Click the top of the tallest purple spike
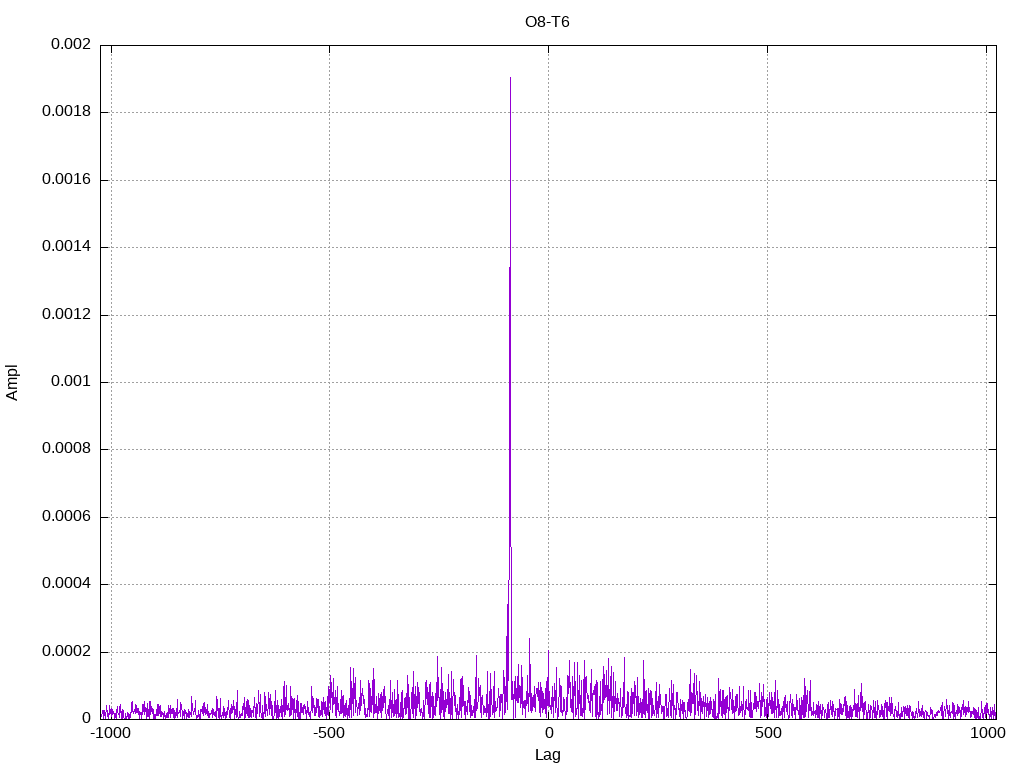1024x768 pixels. pos(510,79)
